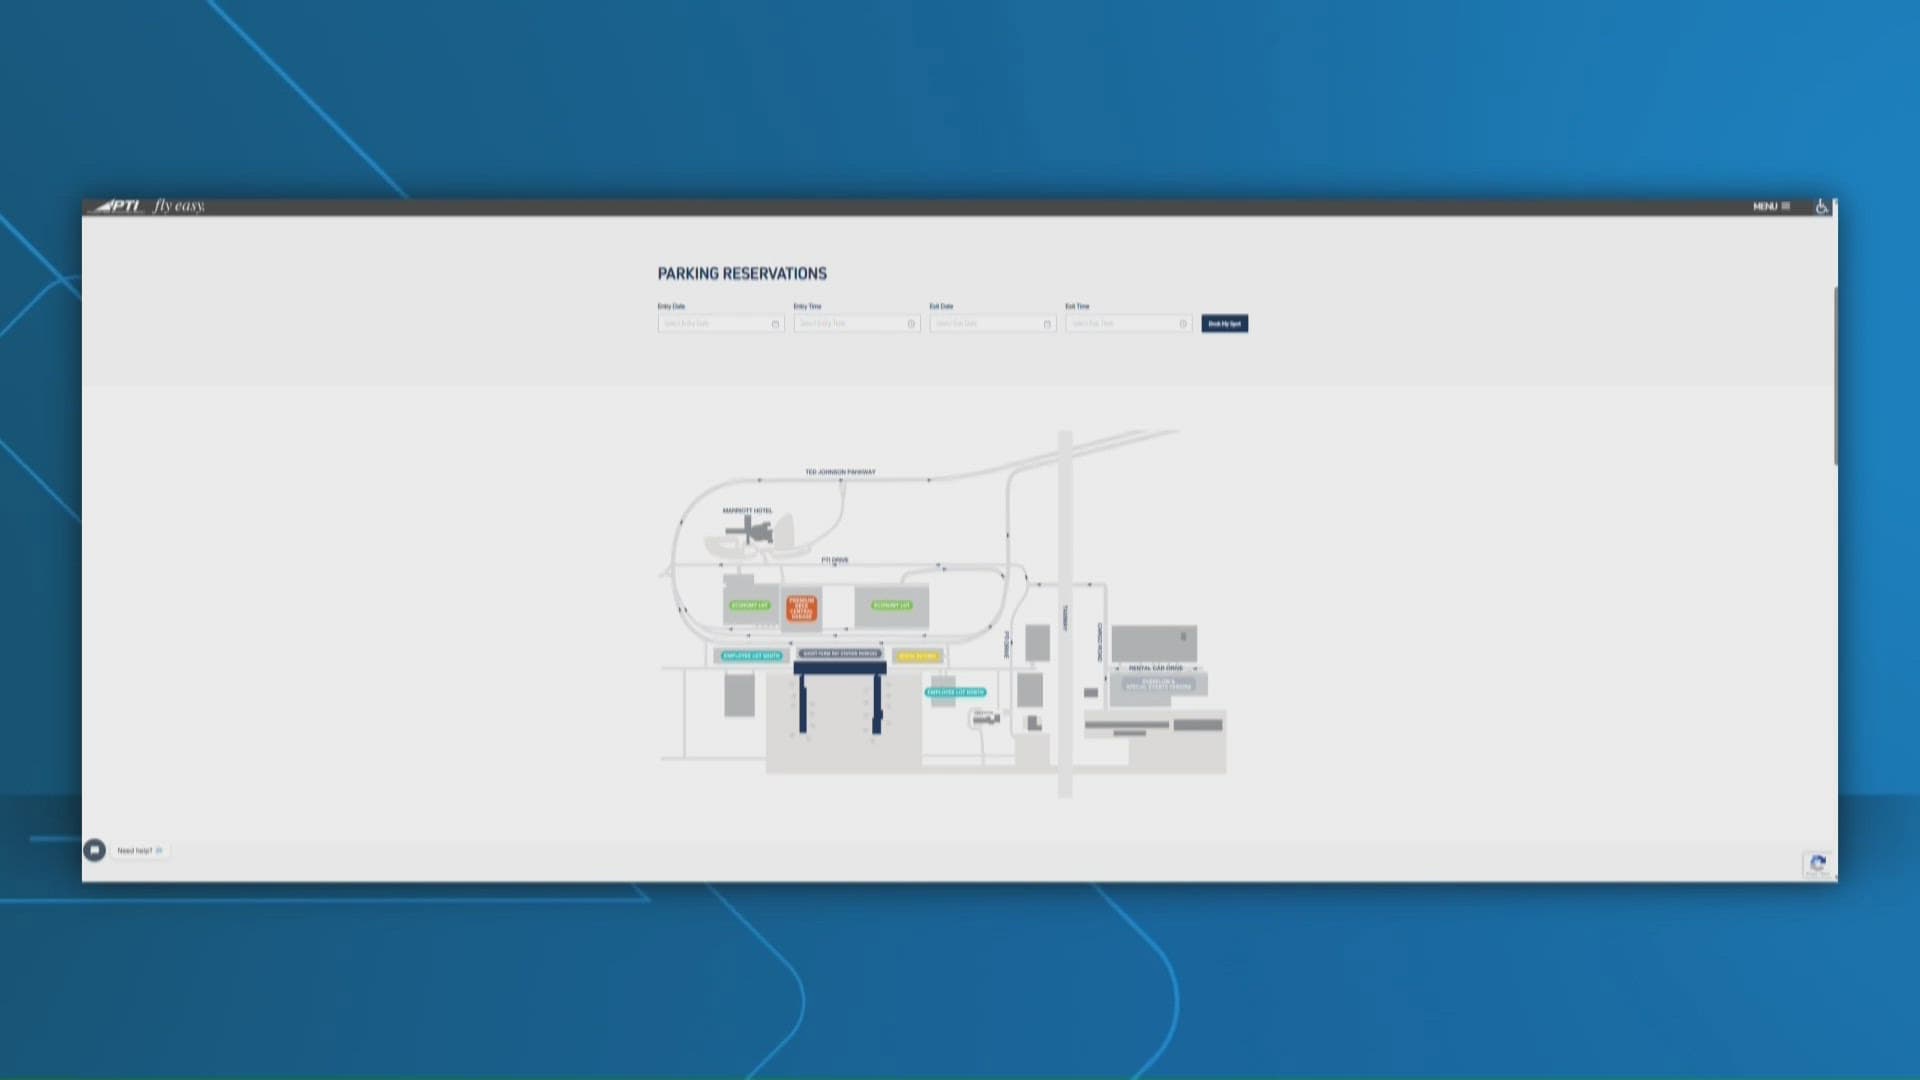This screenshot has height=1080, width=1920.
Task: Select the right green Economy Lot label
Action: pos(891,605)
